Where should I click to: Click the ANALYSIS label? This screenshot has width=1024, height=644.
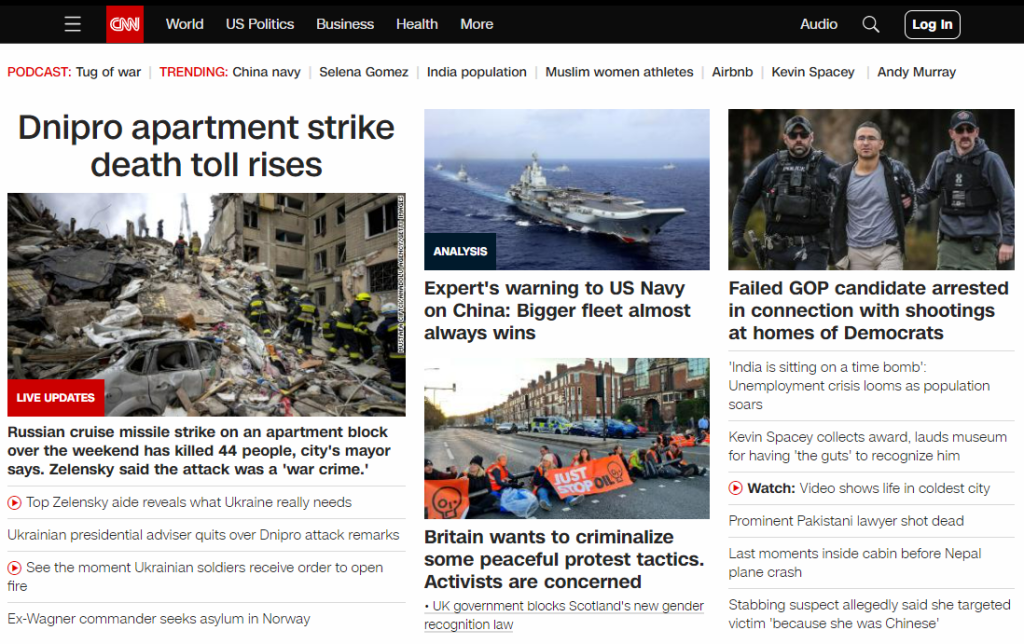[x=460, y=251]
